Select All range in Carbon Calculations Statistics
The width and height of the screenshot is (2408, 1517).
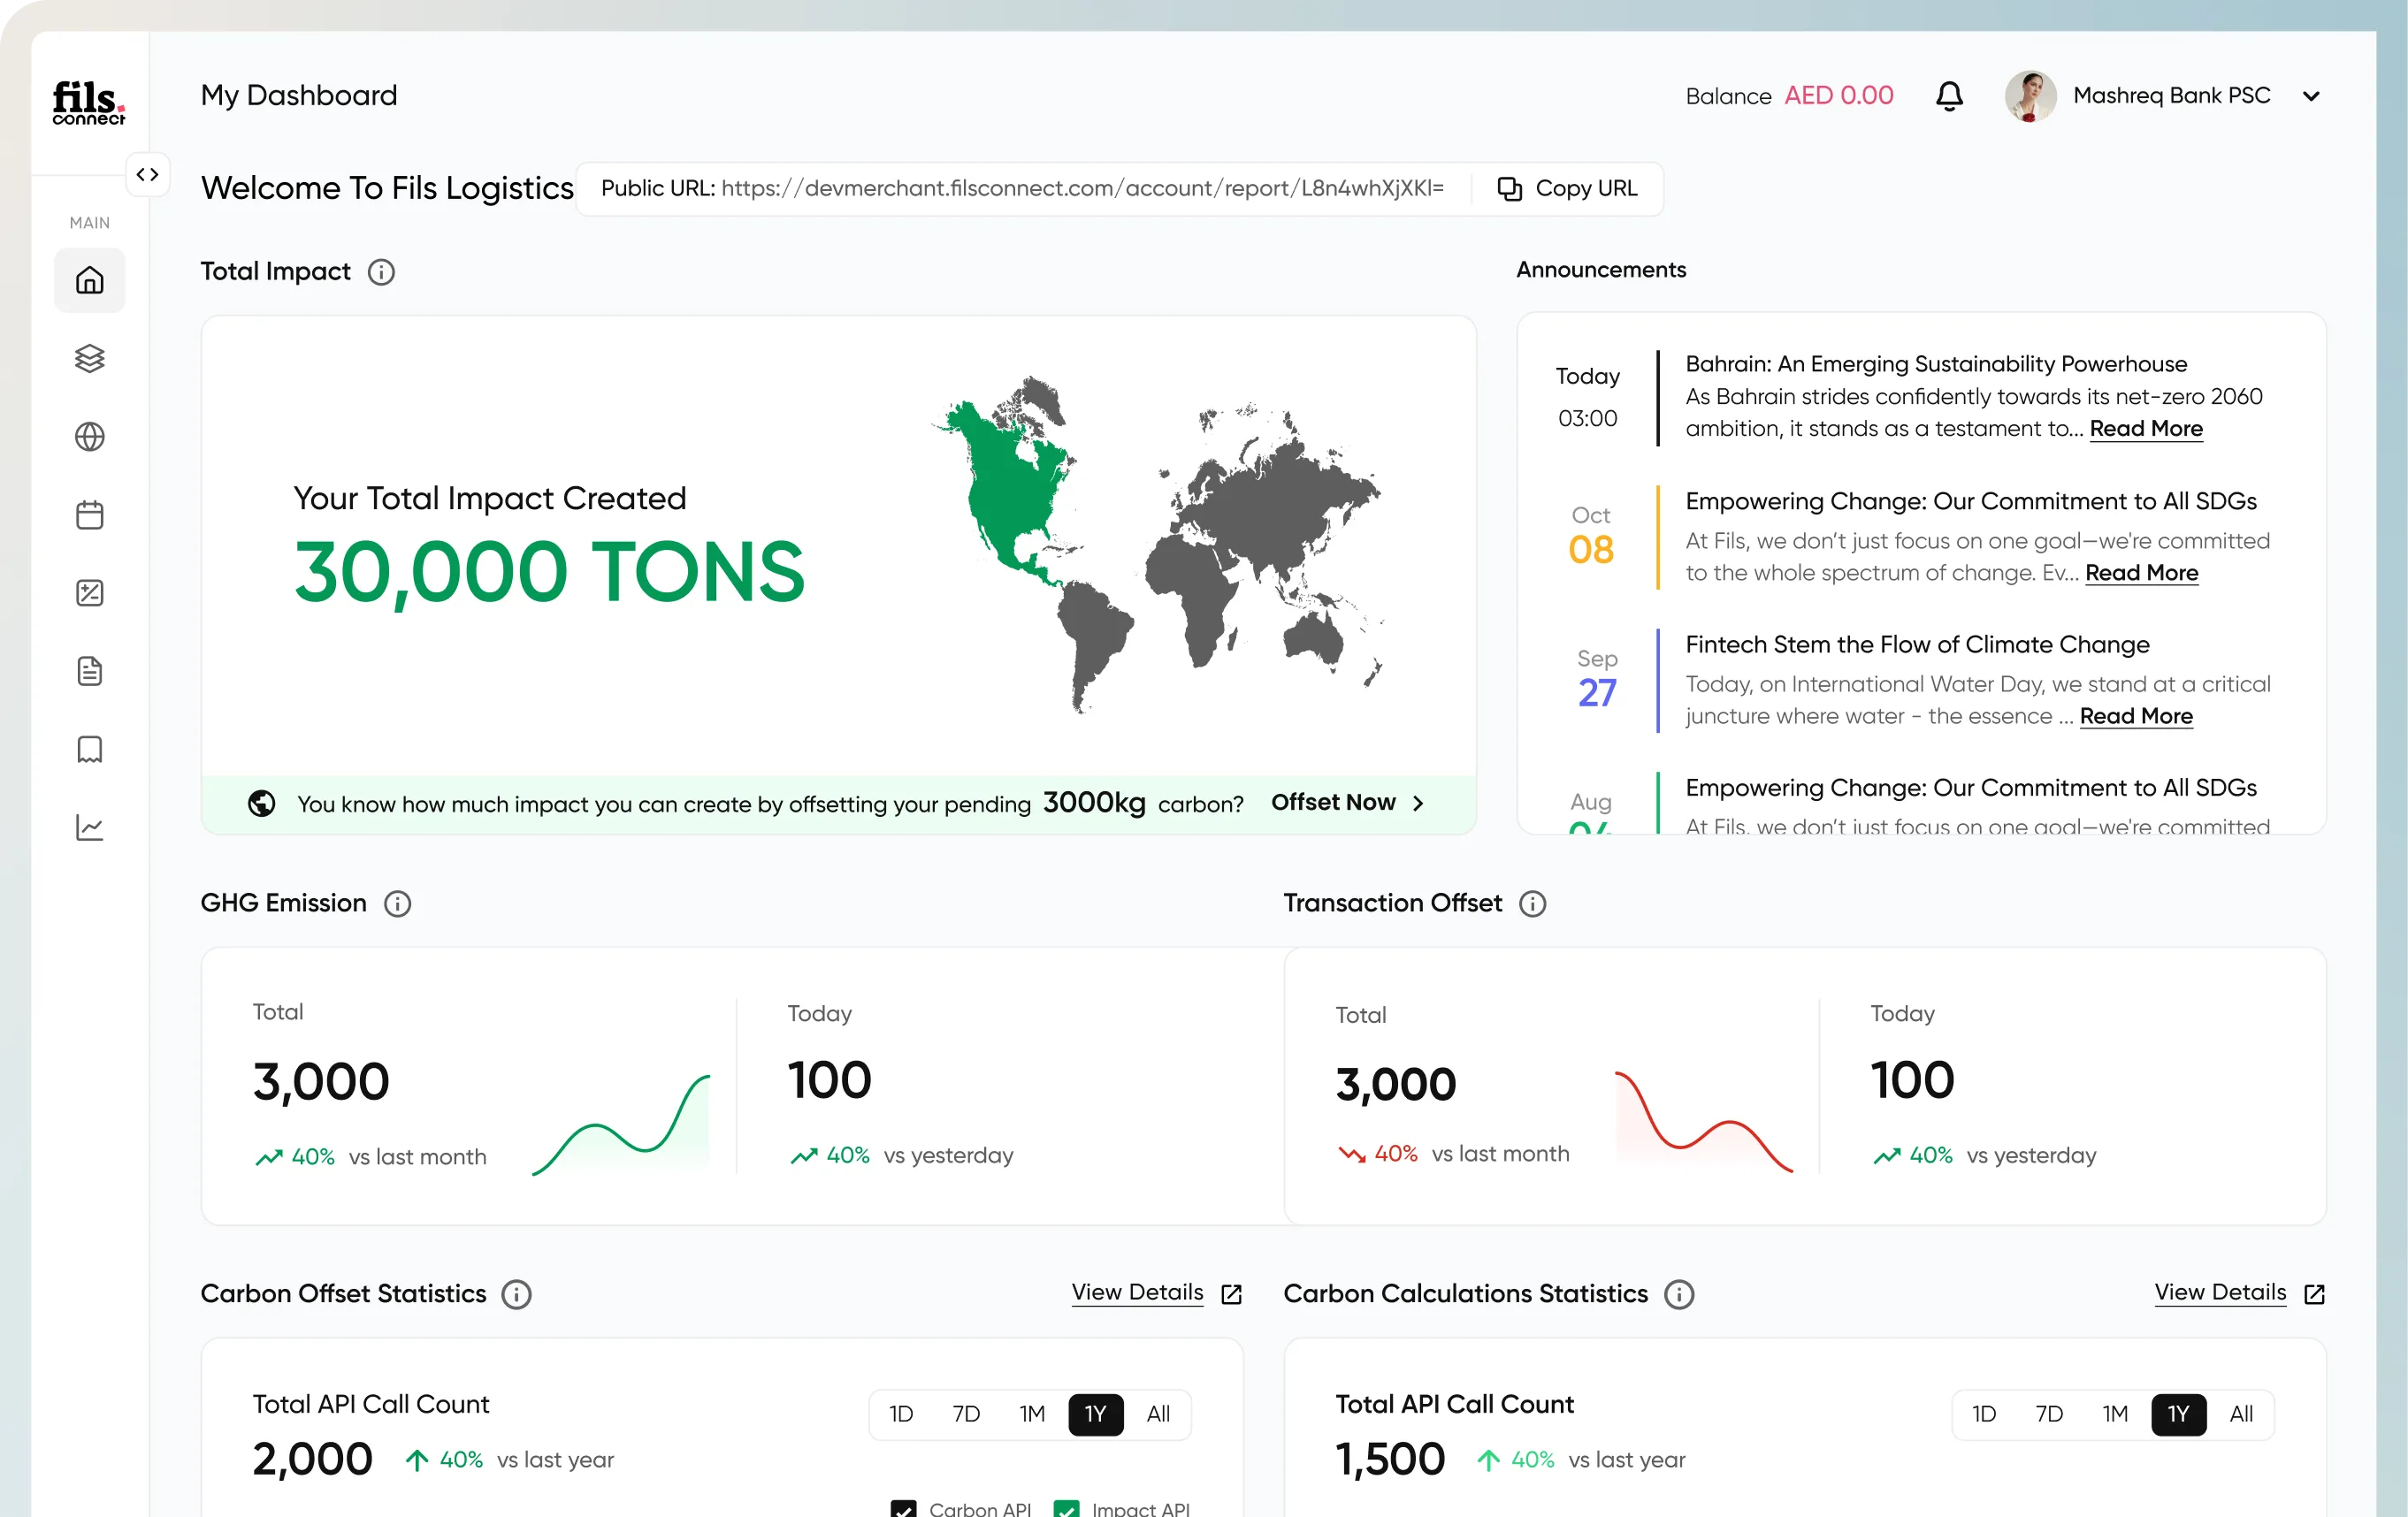tap(2241, 1414)
